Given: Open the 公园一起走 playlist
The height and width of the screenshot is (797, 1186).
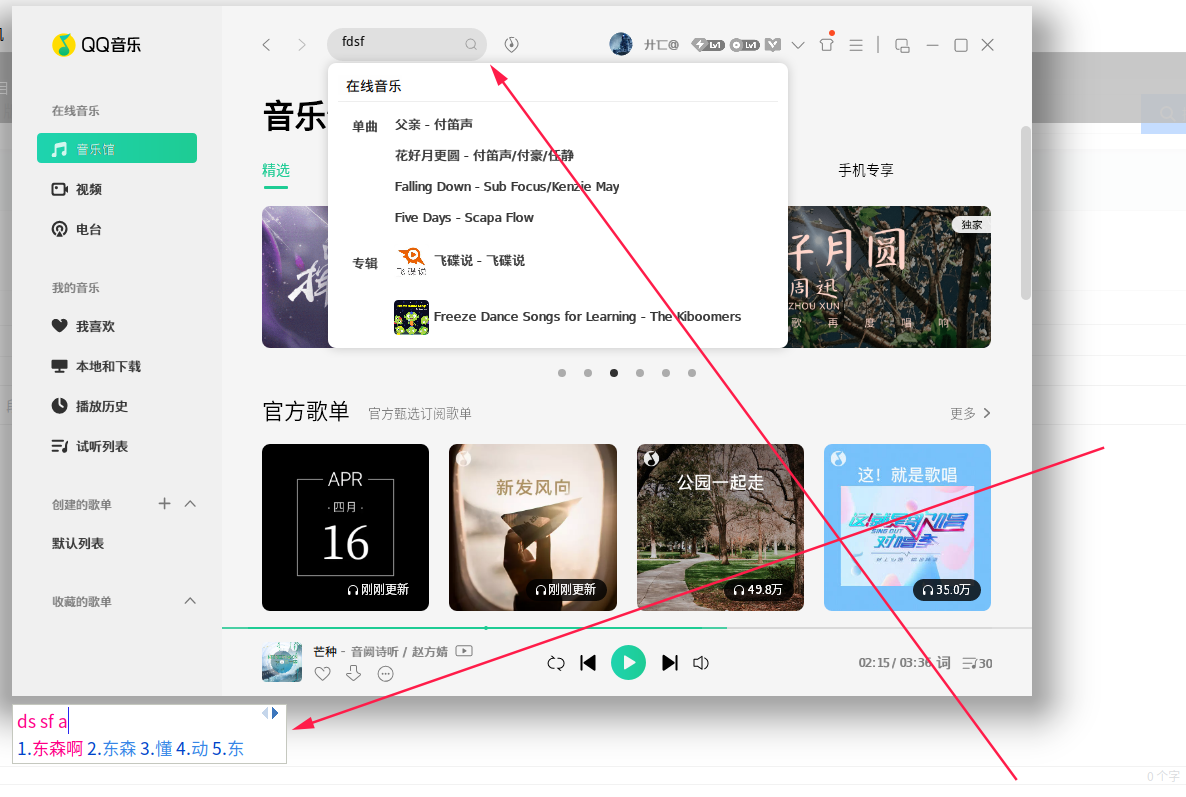Looking at the screenshot, I should coord(720,527).
